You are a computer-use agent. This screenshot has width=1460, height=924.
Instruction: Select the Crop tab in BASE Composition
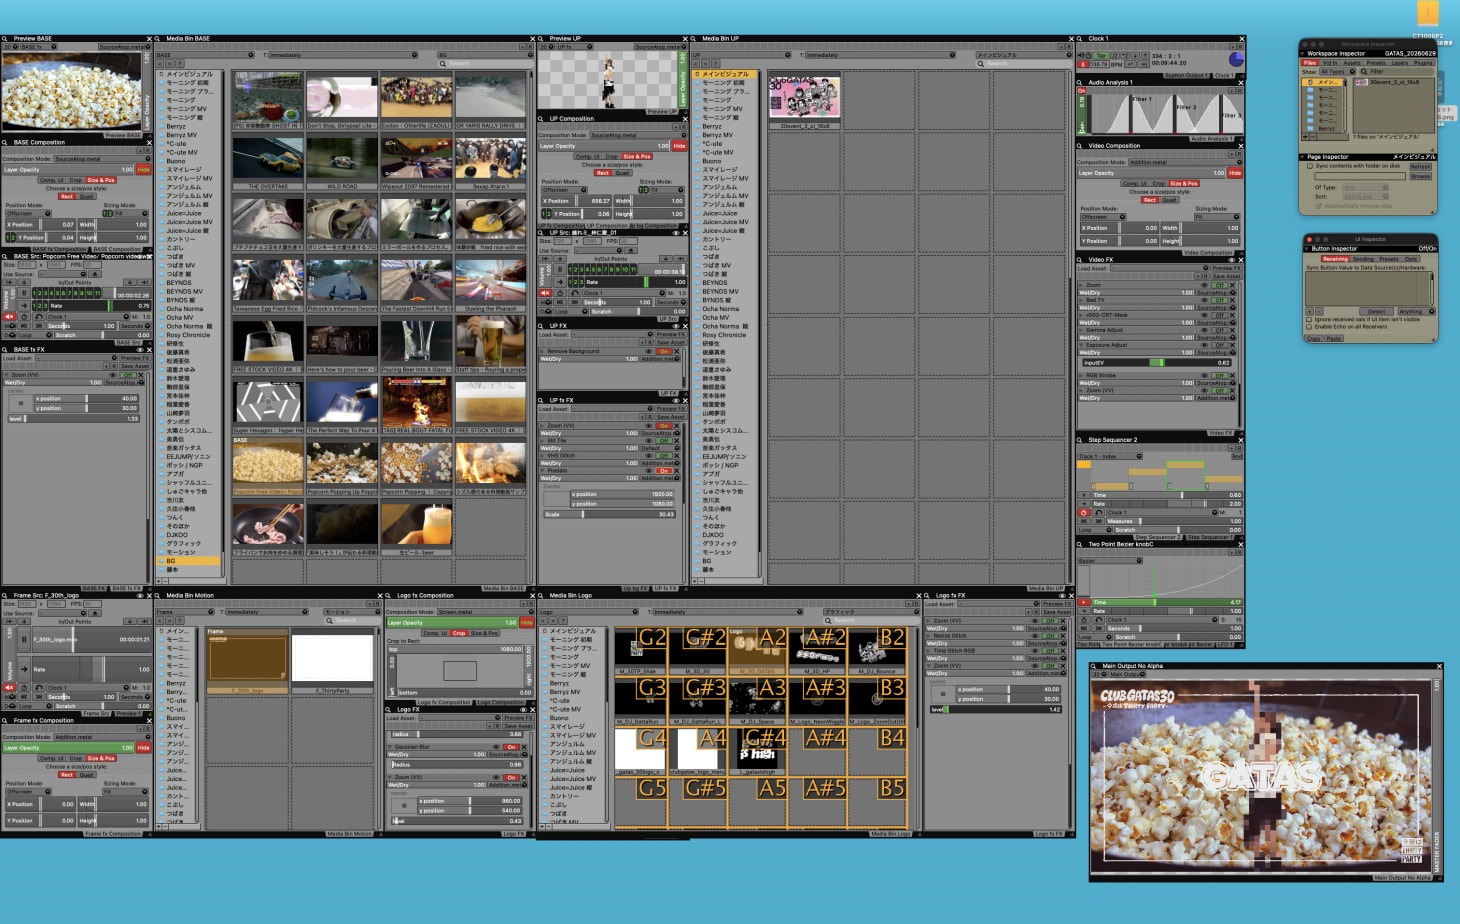click(76, 180)
